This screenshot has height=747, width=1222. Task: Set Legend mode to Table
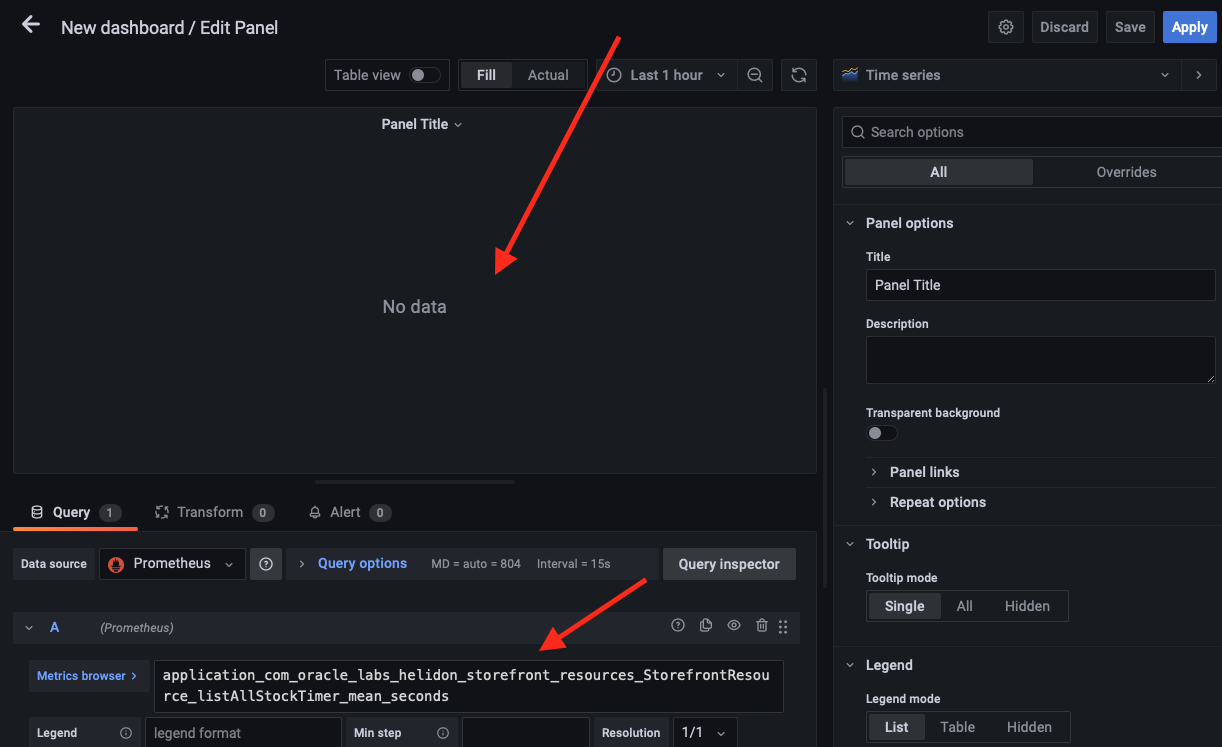click(x=958, y=727)
